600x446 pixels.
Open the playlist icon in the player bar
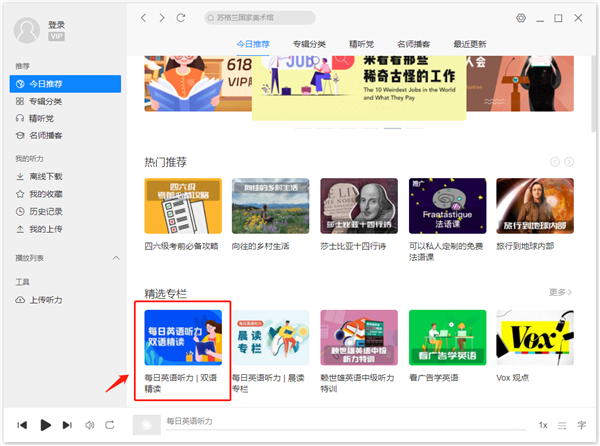[x=562, y=425]
